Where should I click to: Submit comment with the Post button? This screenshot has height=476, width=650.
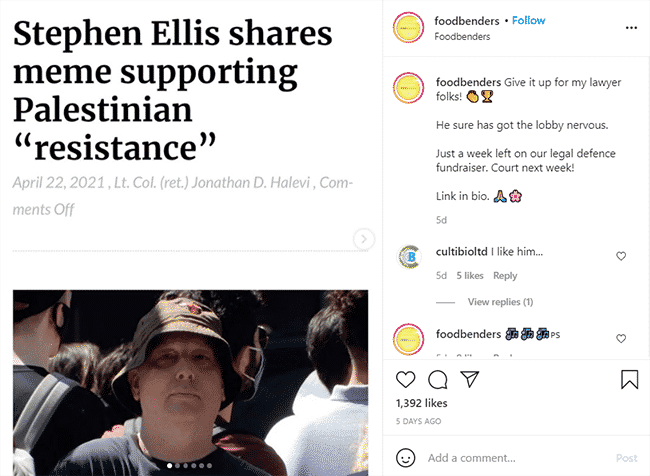(x=626, y=458)
